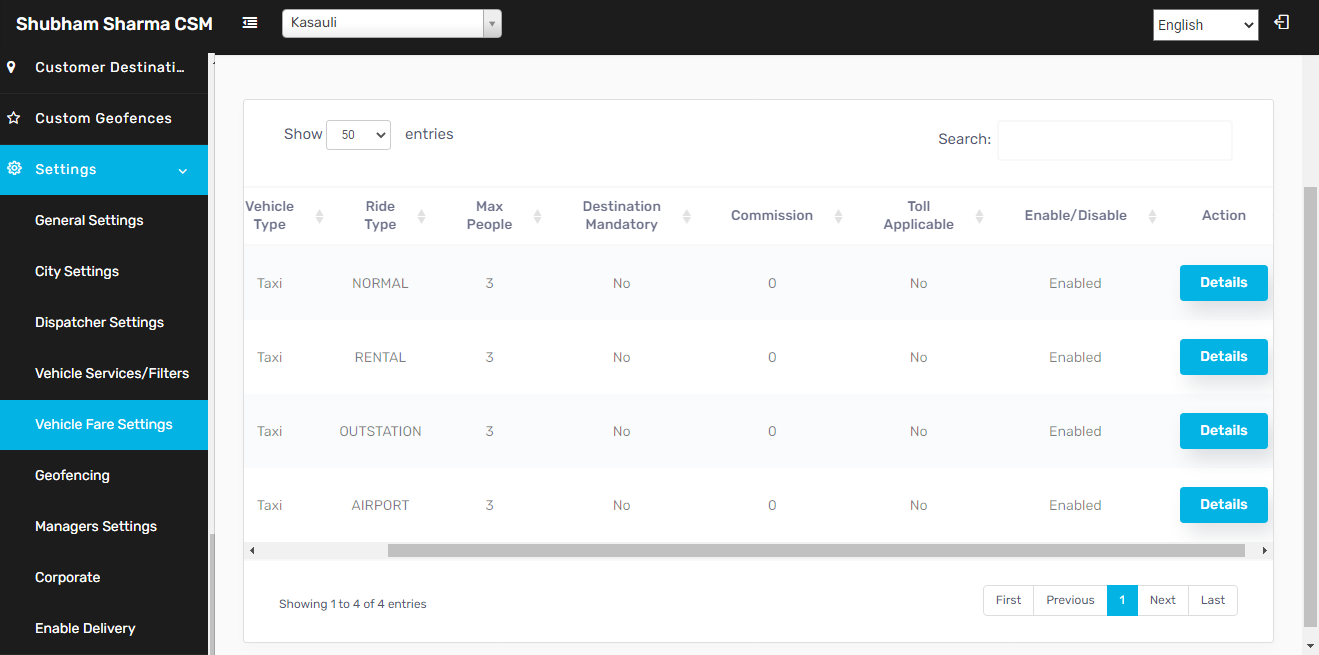Screen dimensions: 1319x655
Task: Click the Custom Geofences star icon
Action: pos(13,118)
